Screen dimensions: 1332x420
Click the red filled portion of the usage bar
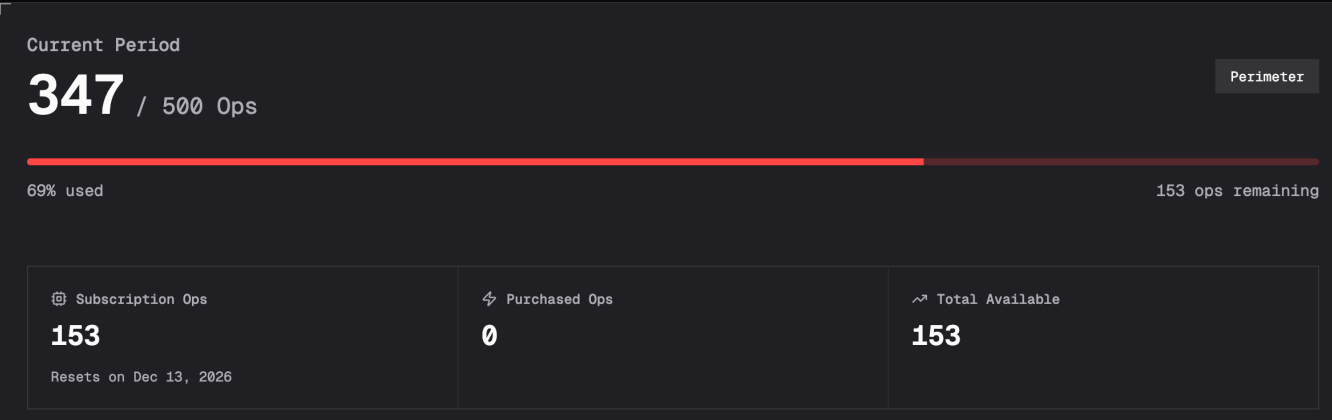[x=475, y=161]
